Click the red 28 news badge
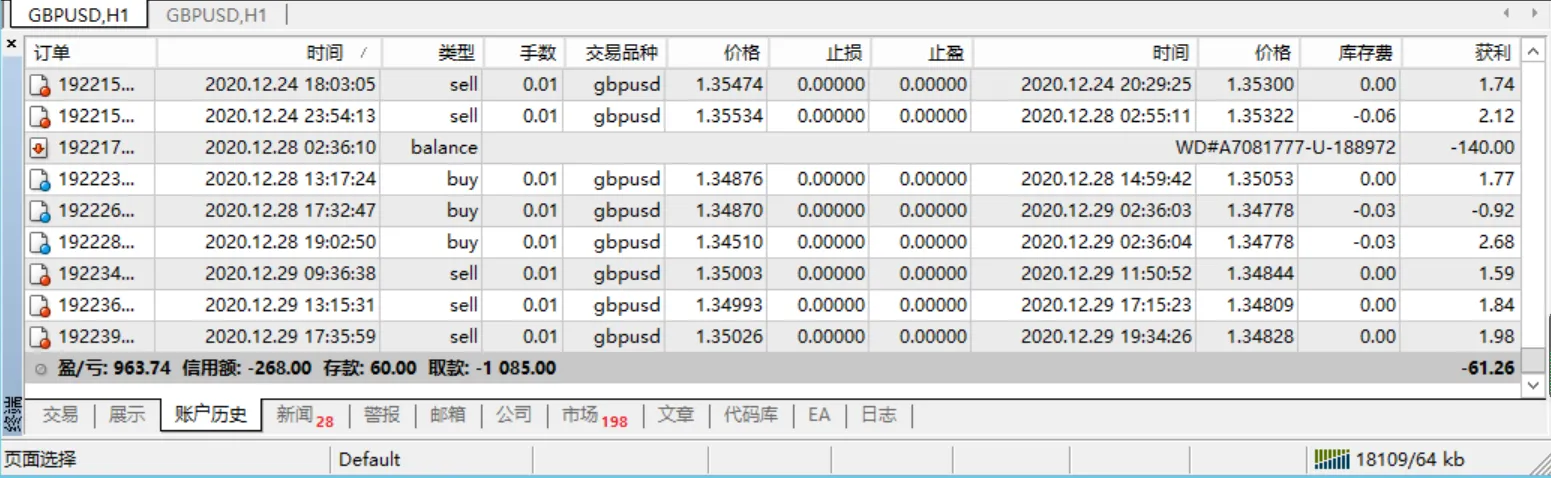The width and height of the screenshot is (1551, 478). coord(325,422)
